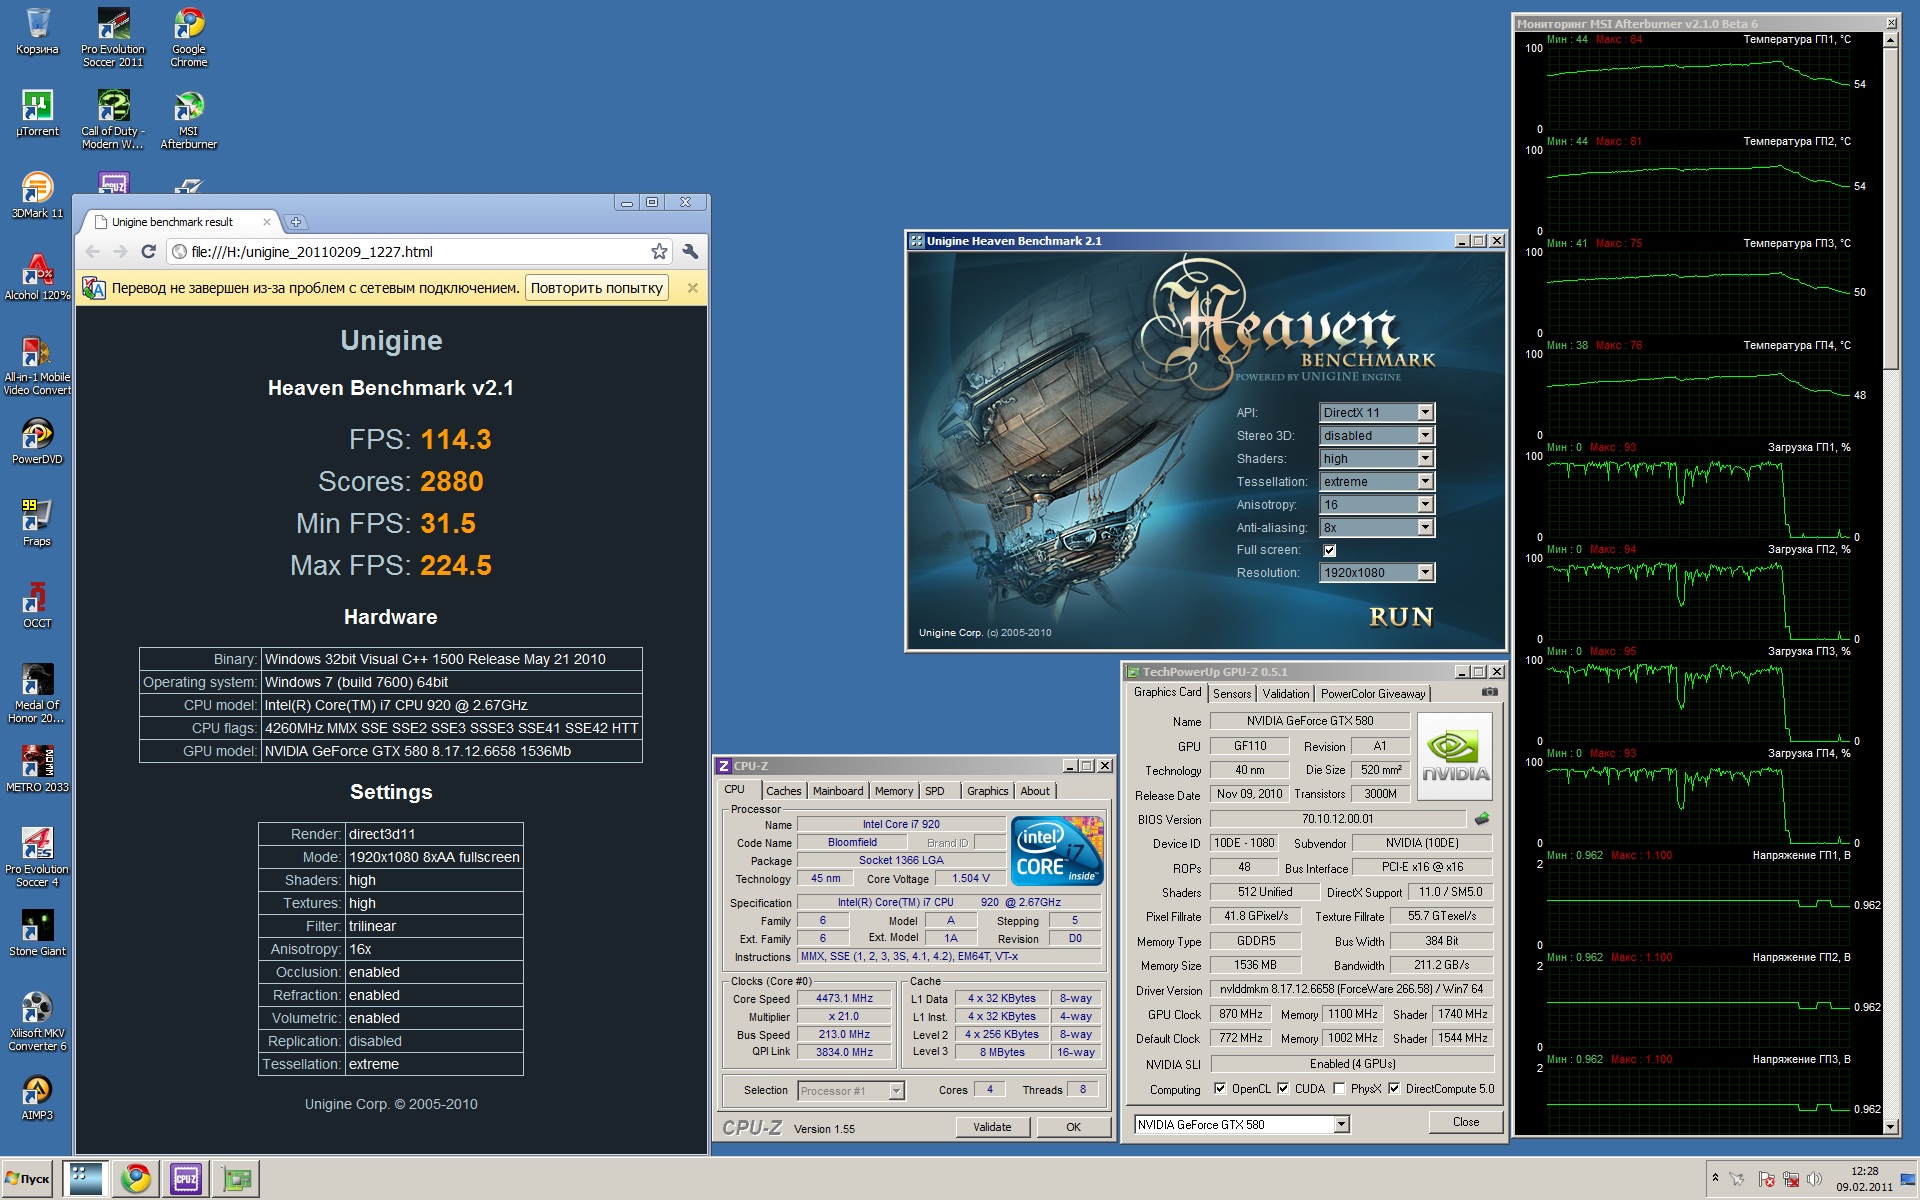
Task: Open the Chrome new tab button
Action: pyautogui.click(x=296, y=222)
